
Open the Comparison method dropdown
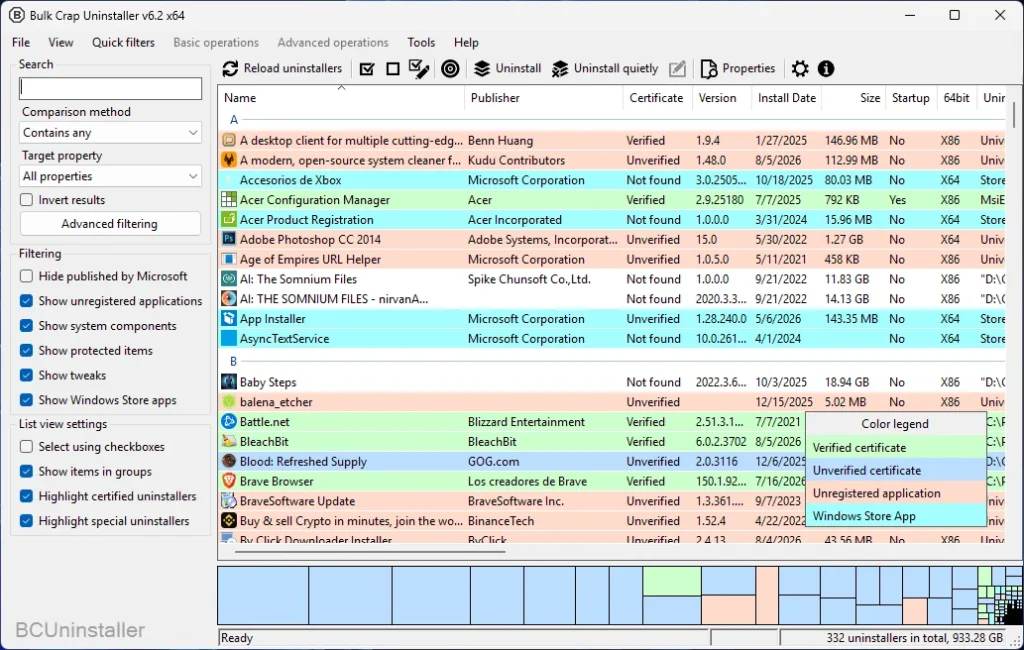(x=110, y=133)
